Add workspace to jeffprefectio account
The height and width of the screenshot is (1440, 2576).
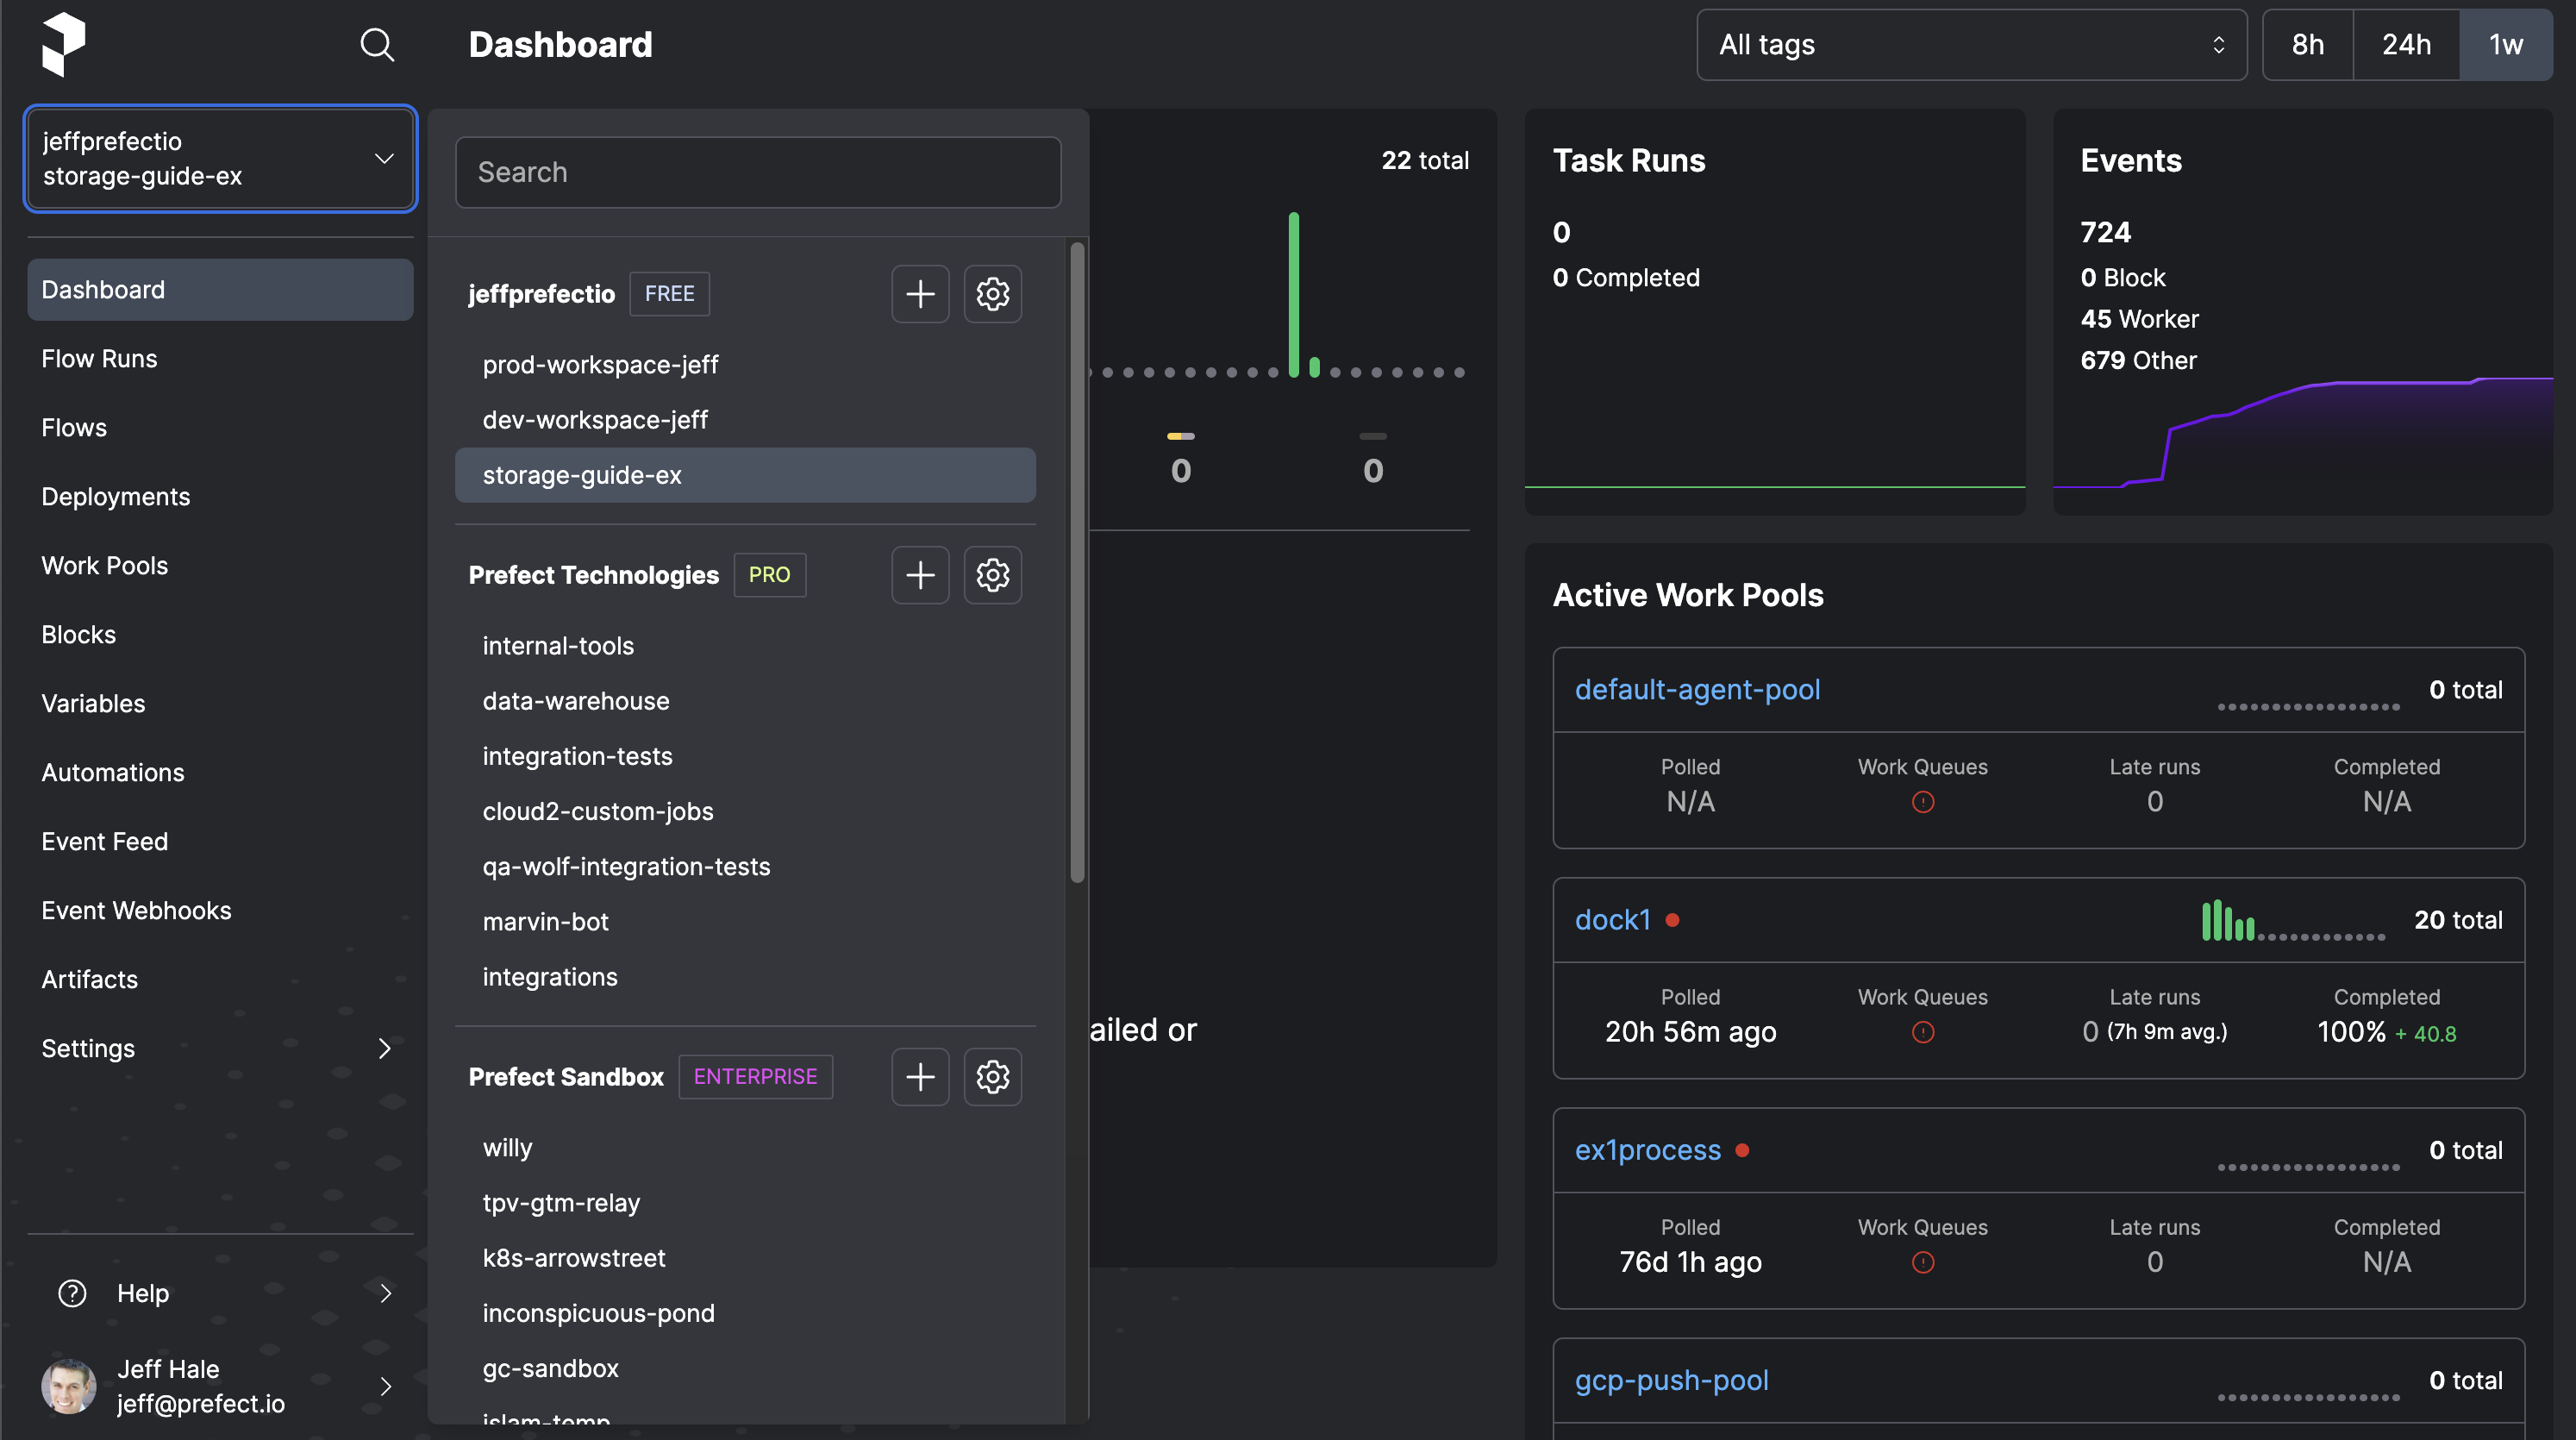920,294
